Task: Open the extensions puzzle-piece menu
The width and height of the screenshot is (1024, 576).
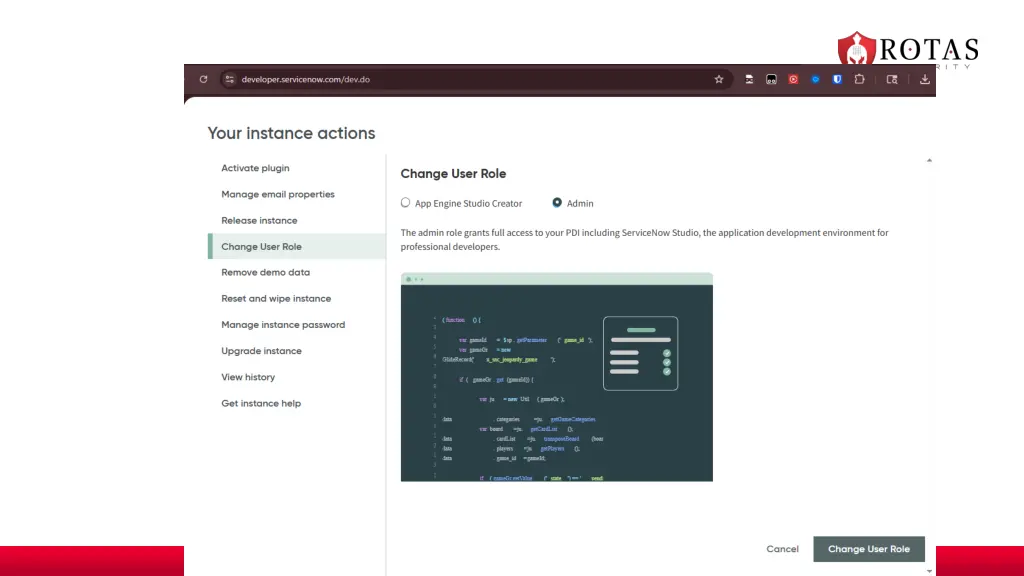Action: [x=859, y=79]
